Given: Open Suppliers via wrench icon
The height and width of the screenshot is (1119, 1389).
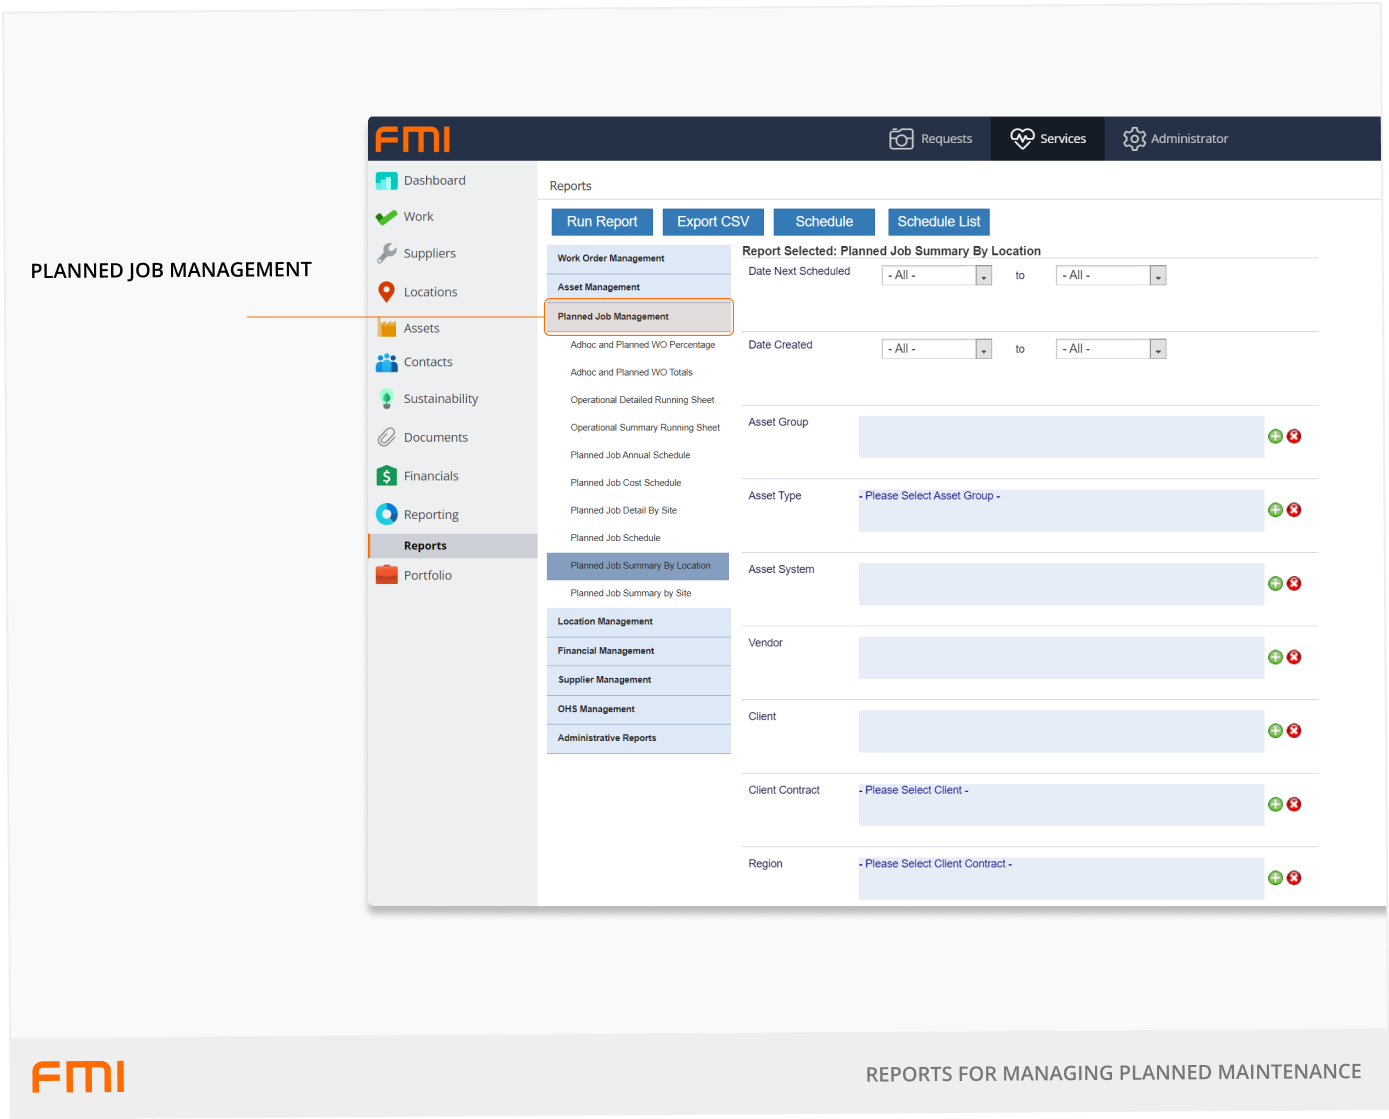Looking at the screenshot, I should click(386, 254).
